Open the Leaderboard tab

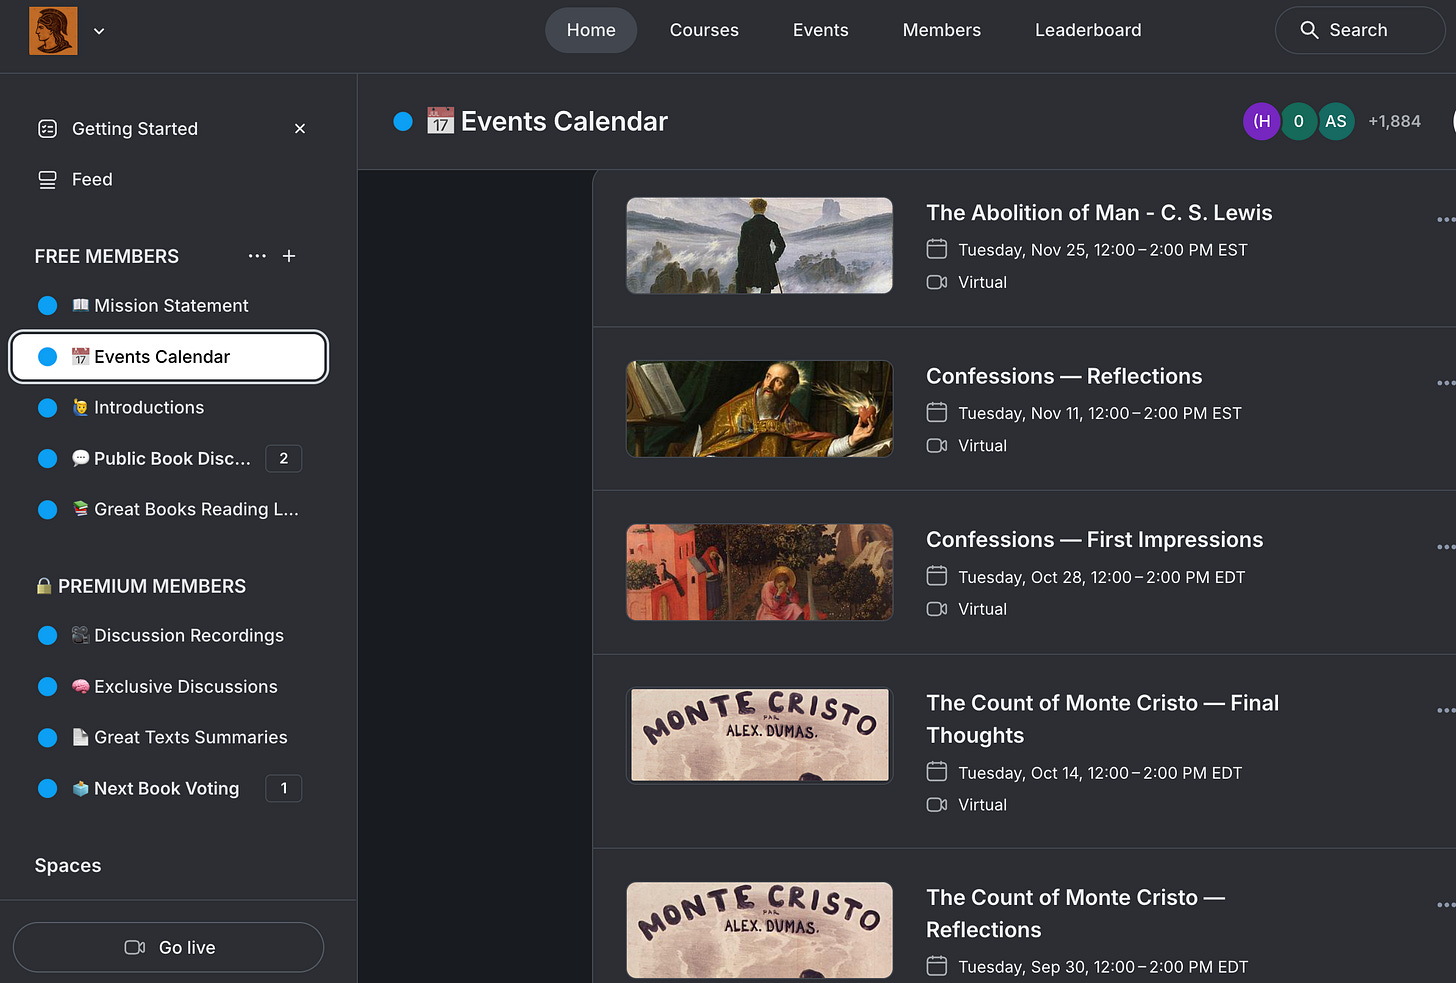coord(1088,30)
